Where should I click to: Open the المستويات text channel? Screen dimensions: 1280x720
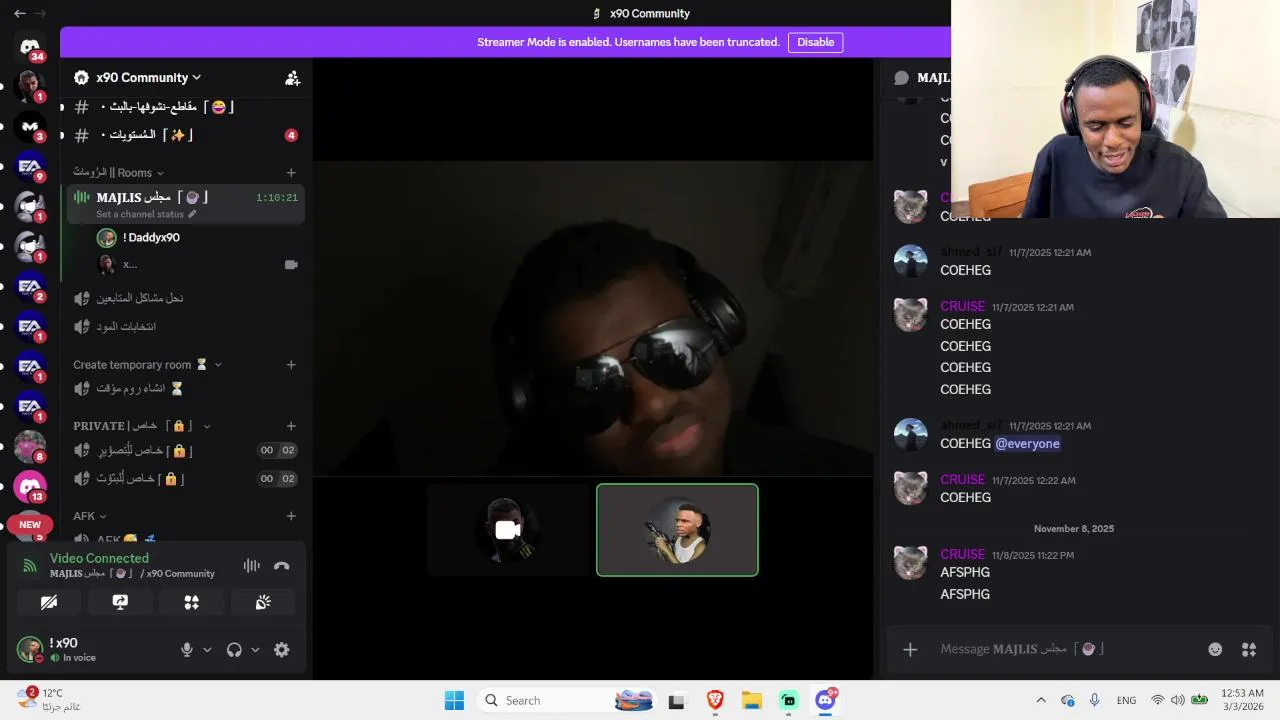pyautogui.click(x=184, y=135)
